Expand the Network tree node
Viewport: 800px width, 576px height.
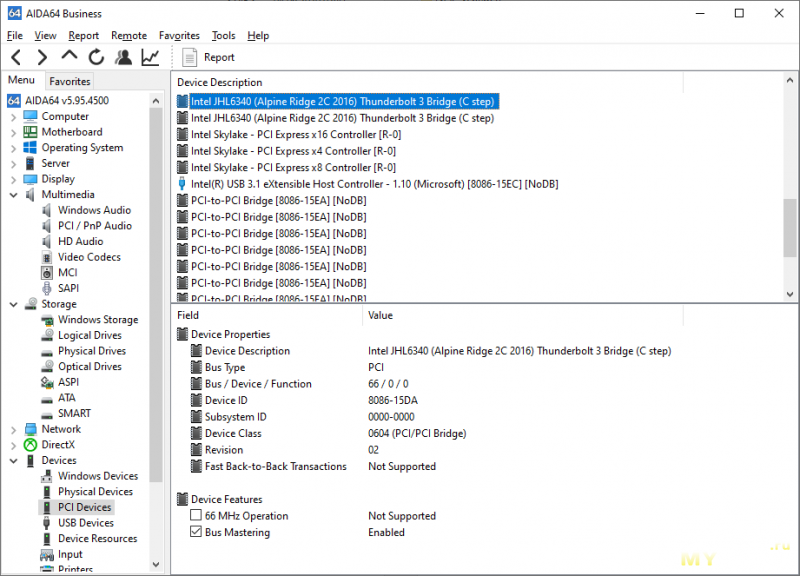click(x=14, y=430)
